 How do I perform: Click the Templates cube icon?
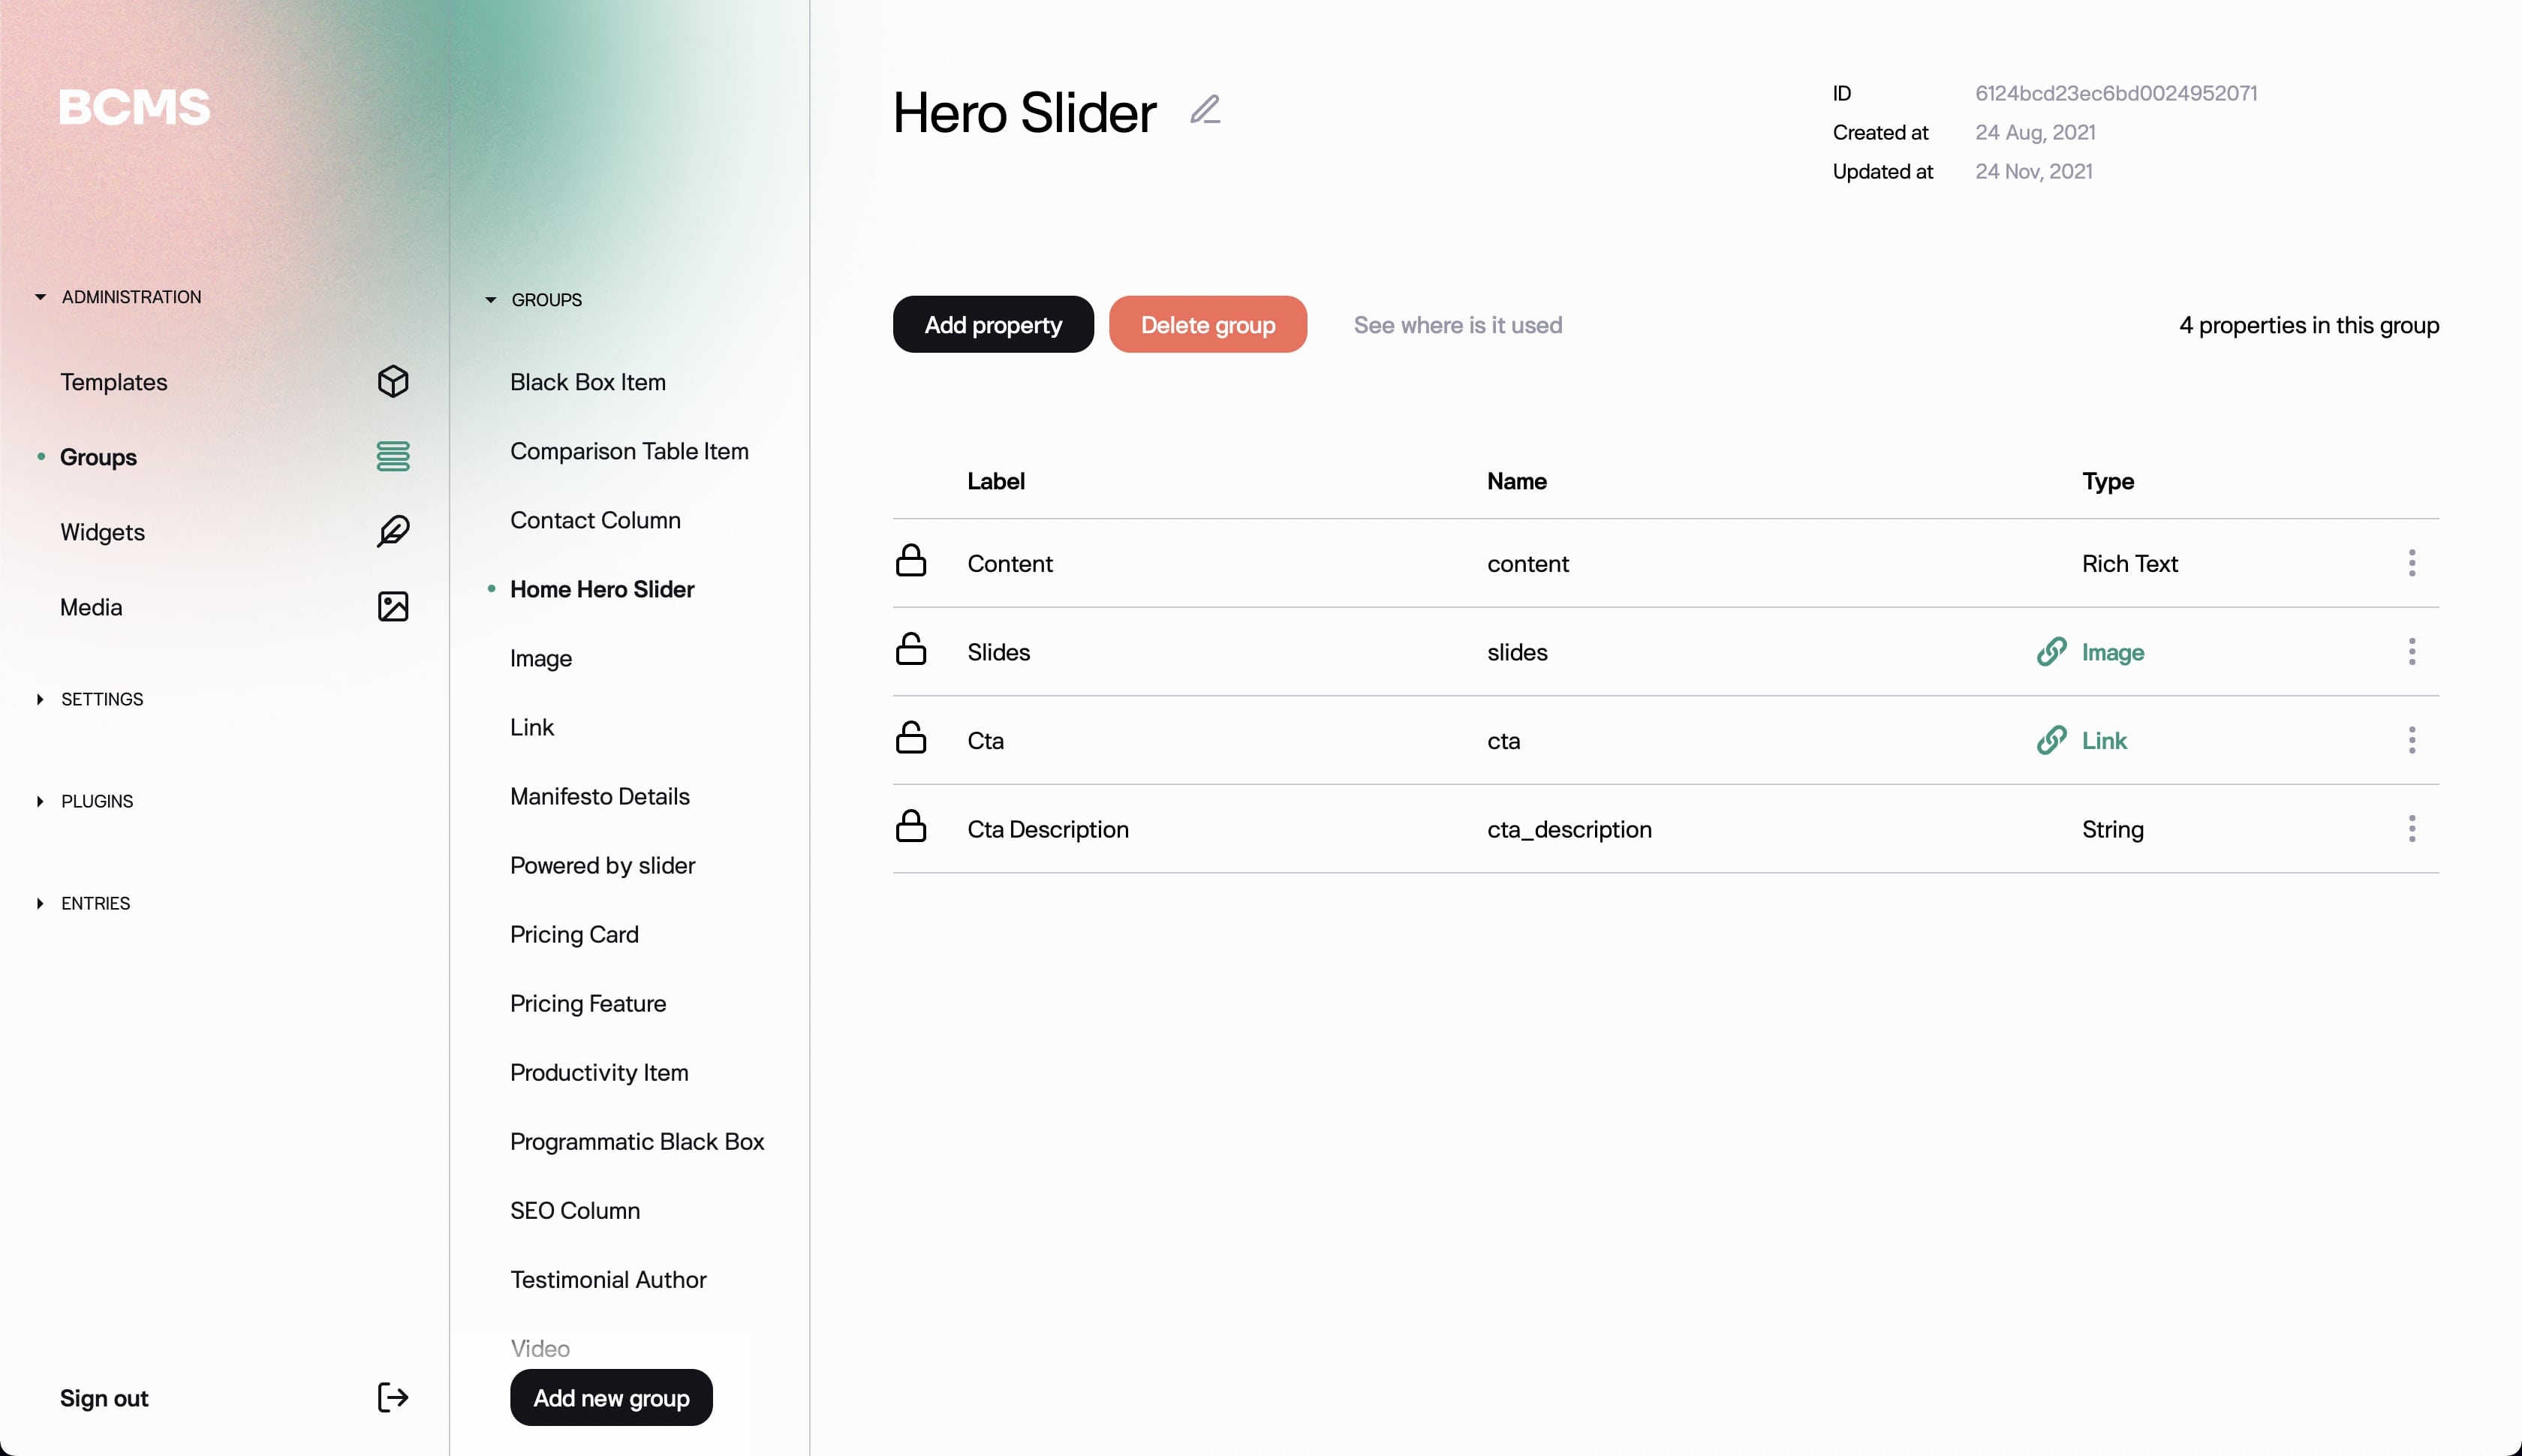[x=393, y=381]
